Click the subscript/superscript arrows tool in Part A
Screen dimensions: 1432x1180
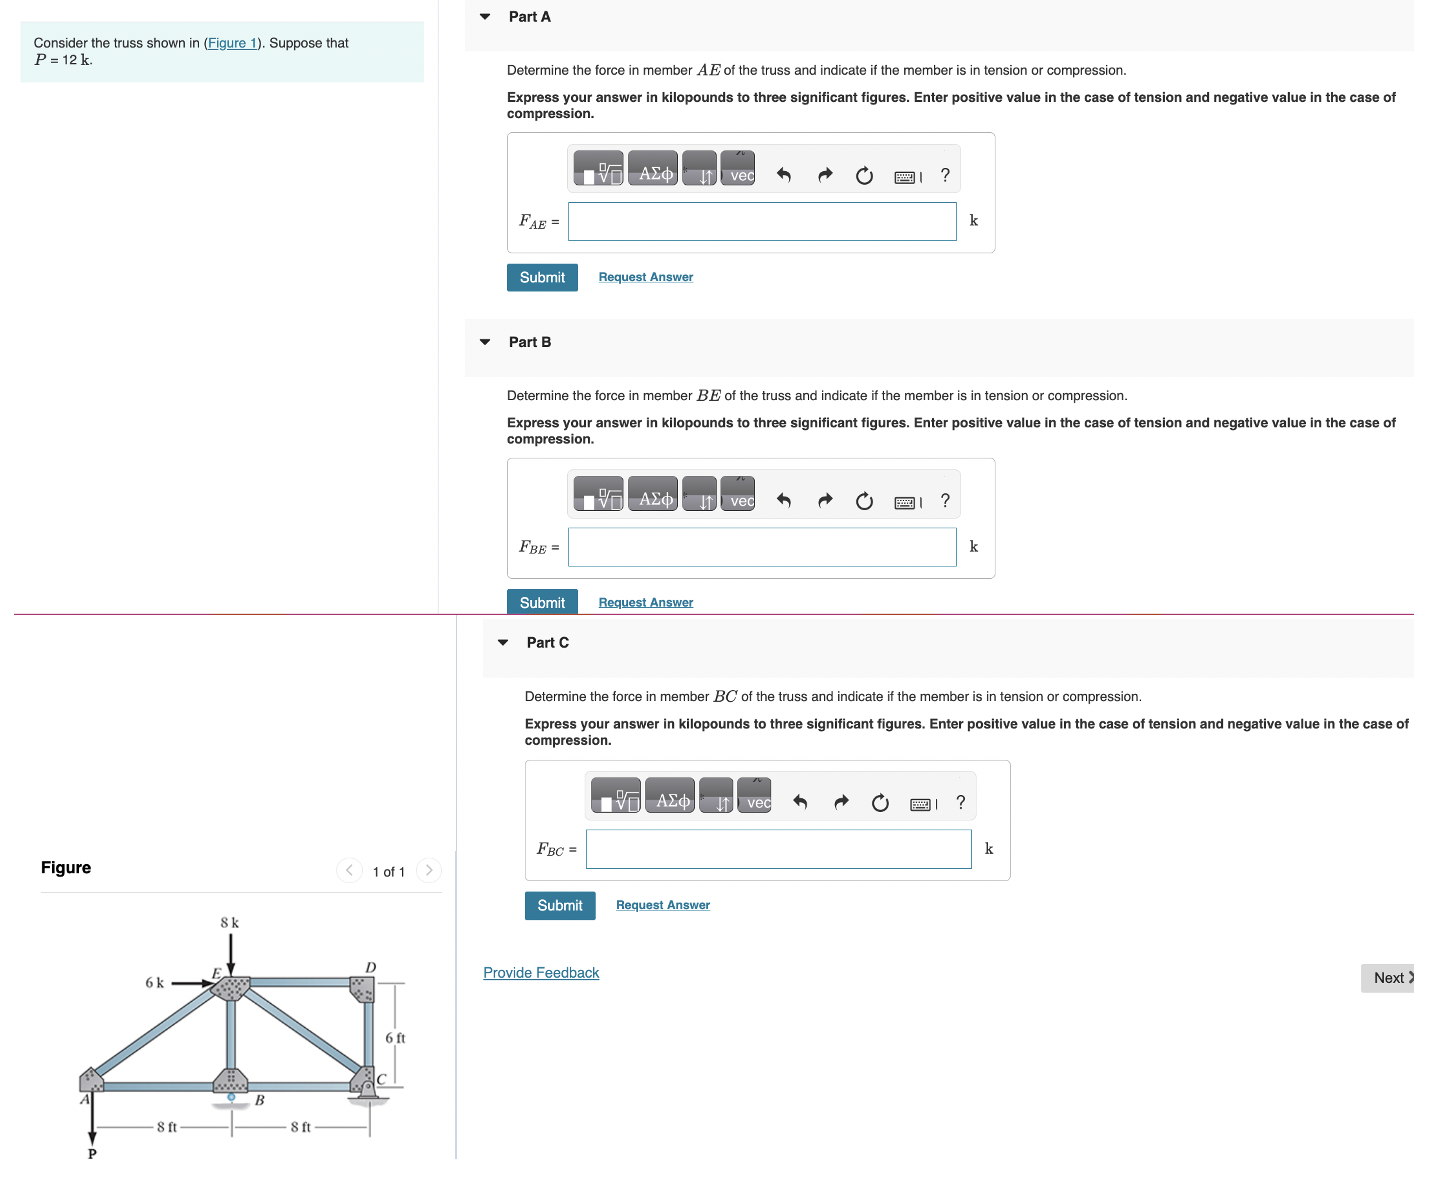click(x=700, y=169)
